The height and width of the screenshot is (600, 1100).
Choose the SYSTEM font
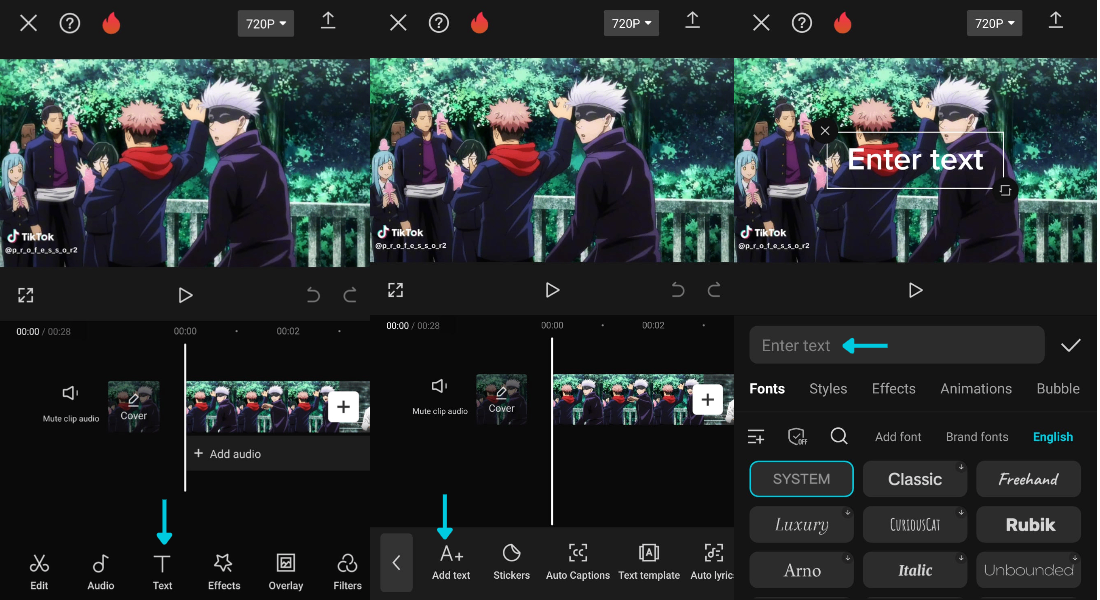[x=801, y=479]
